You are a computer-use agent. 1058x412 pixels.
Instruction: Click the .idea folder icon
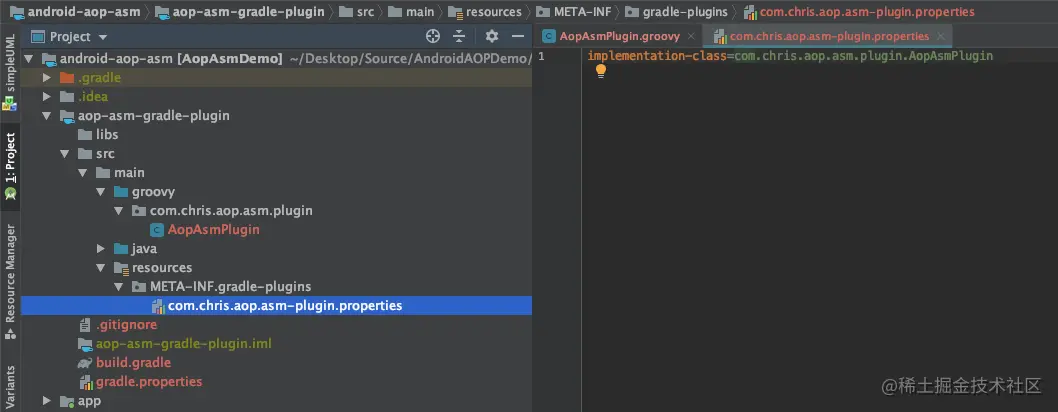[x=66, y=96]
